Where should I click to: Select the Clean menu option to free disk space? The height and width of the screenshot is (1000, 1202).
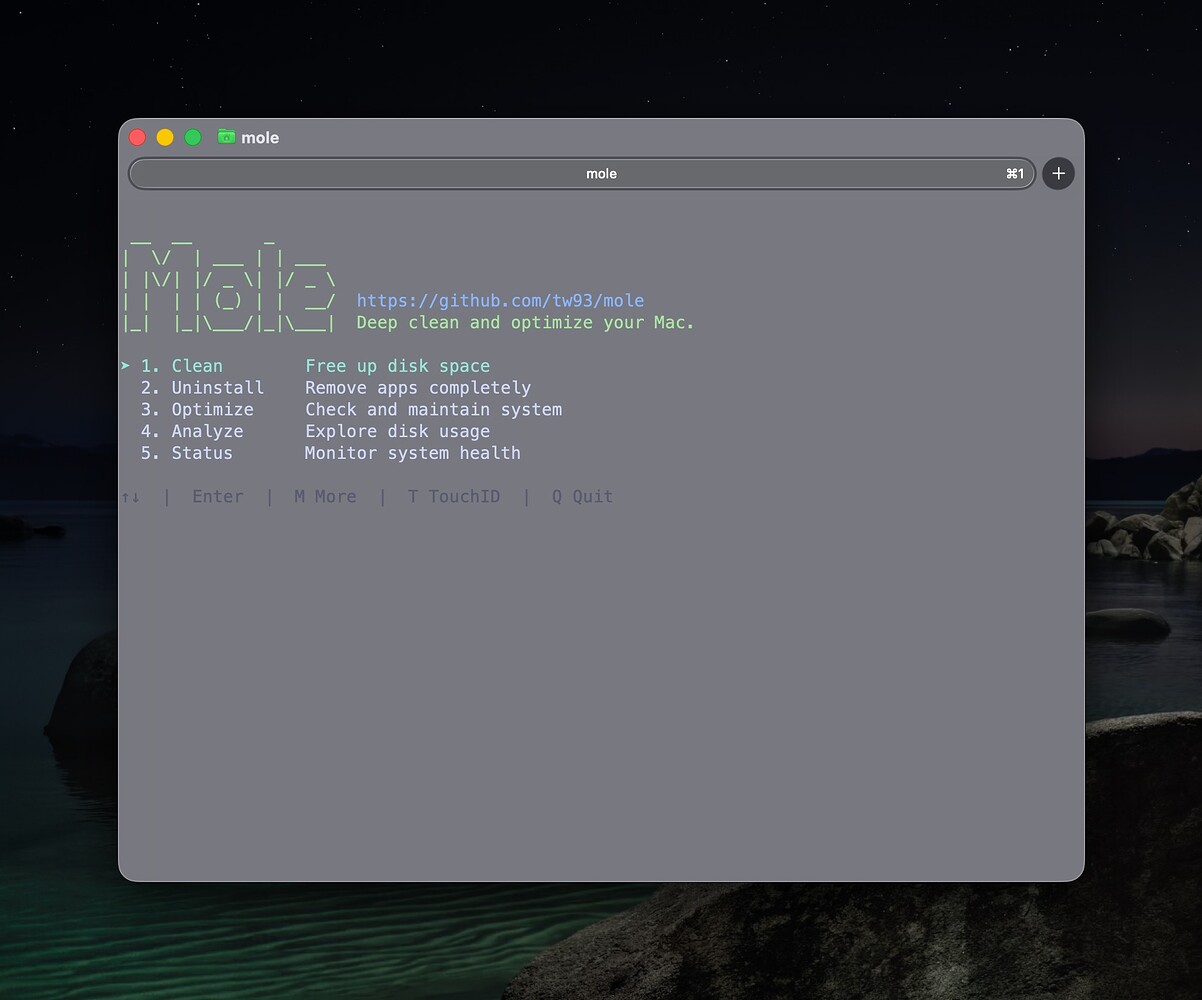[x=197, y=366]
